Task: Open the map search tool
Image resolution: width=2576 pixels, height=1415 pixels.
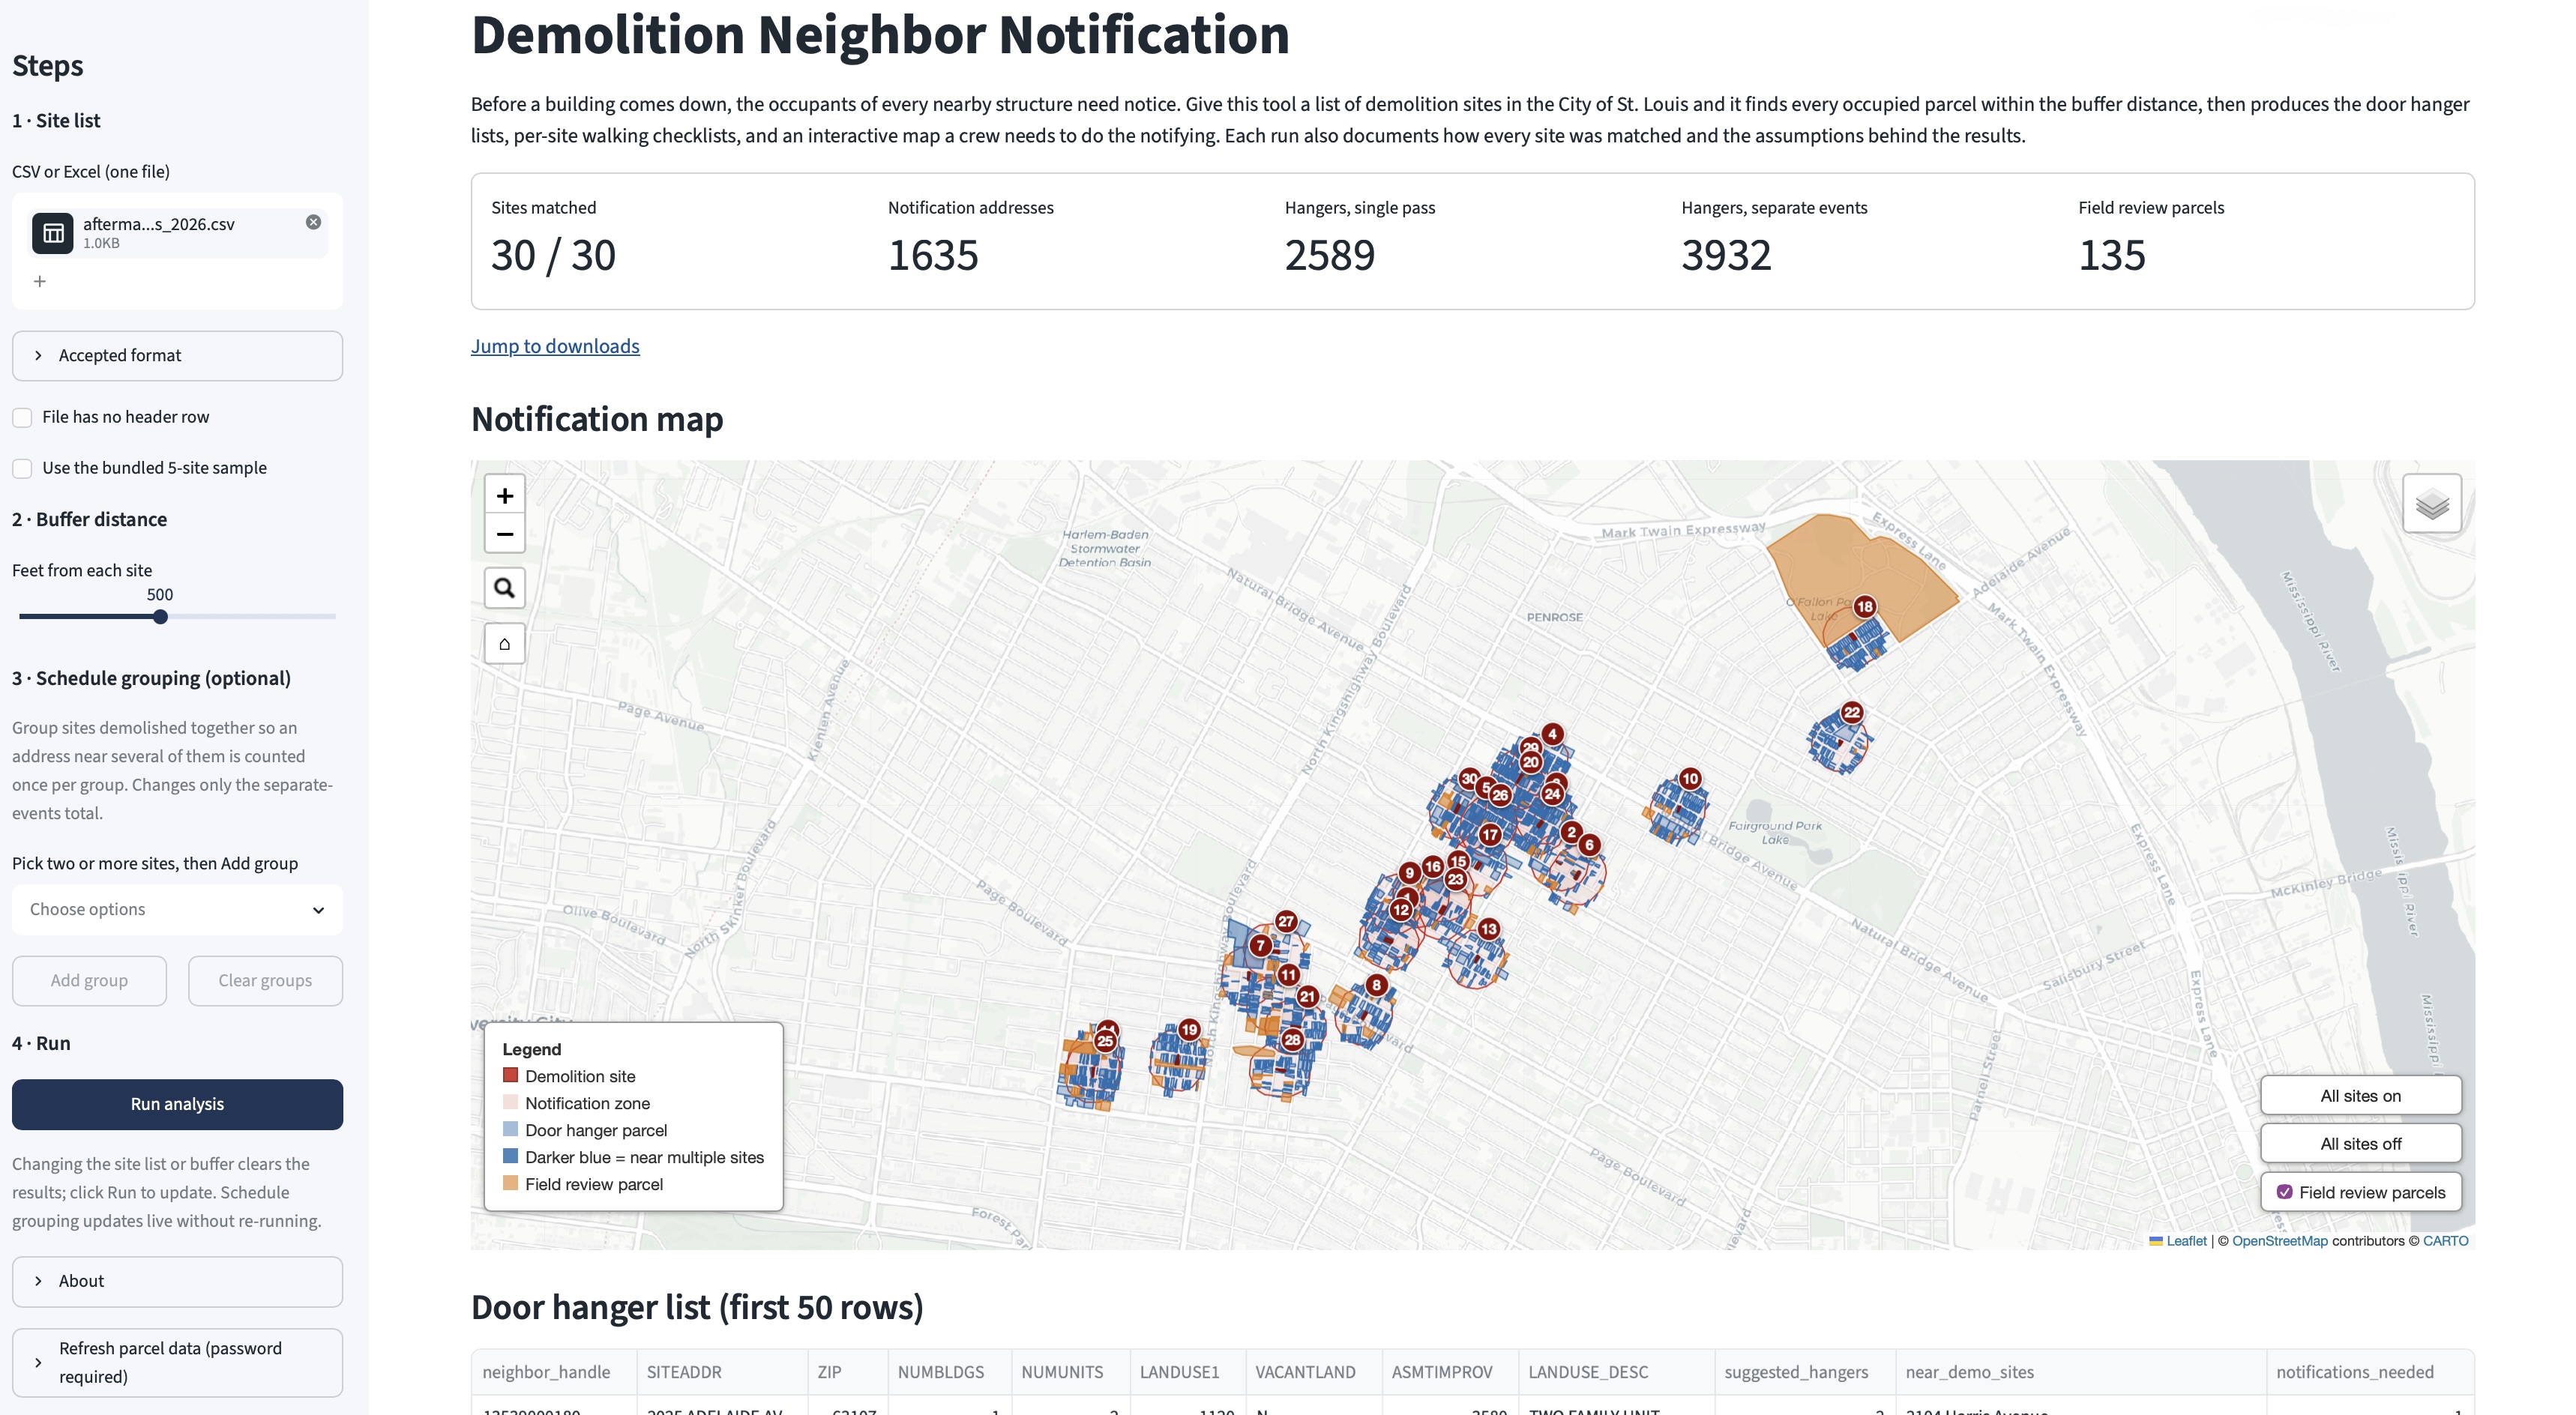Action: (x=505, y=588)
